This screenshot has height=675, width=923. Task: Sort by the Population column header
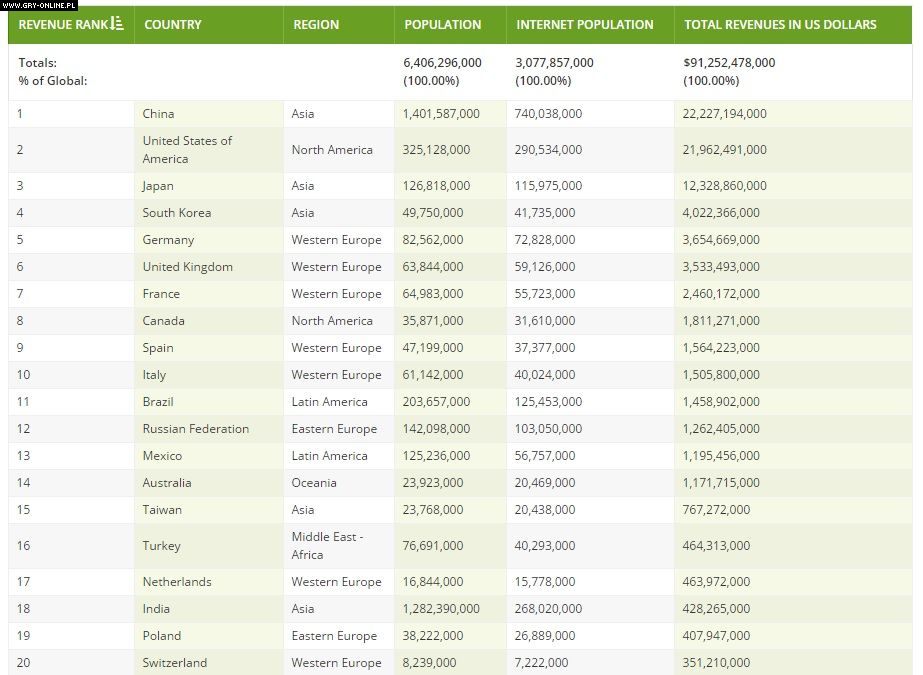click(x=442, y=24)
